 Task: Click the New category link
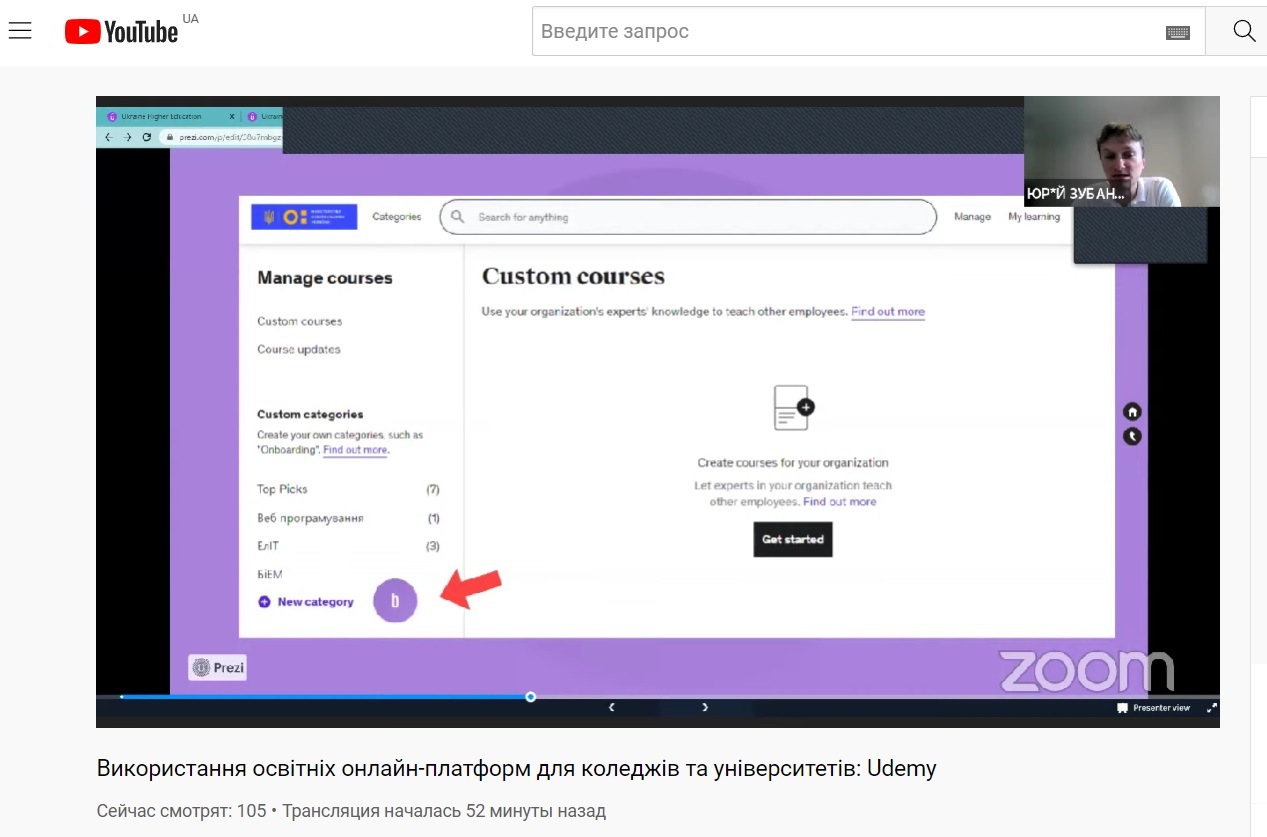(314, 602)
